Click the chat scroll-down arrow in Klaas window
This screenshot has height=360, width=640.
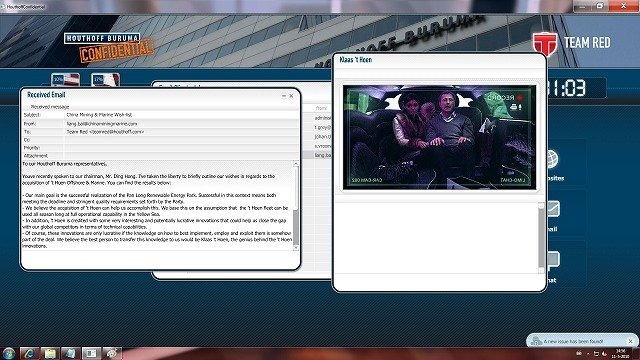pyautogui.click(x=541, y=270)
